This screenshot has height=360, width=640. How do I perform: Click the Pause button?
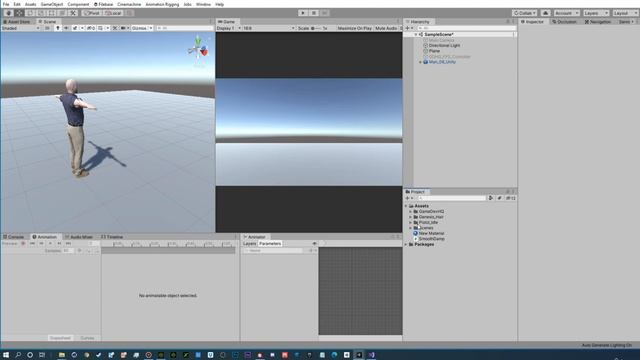pyautogui.click(x=314, y=13)
